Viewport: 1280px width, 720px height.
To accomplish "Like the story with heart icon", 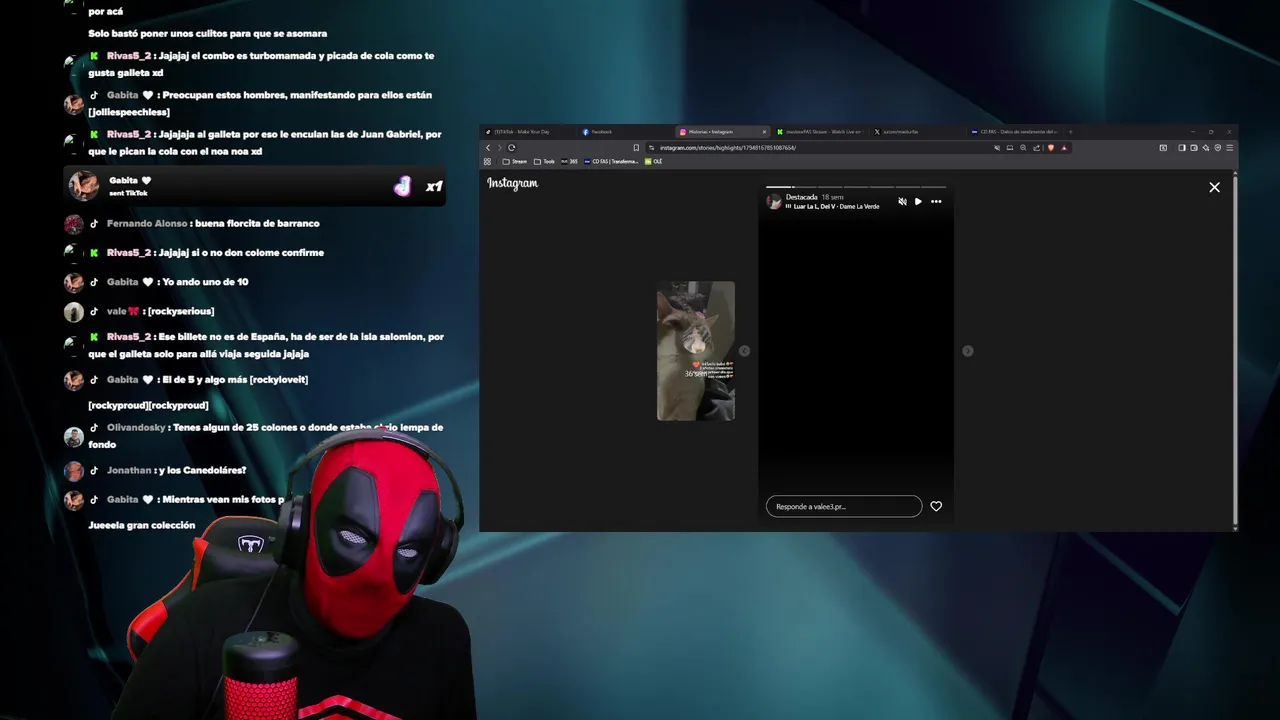I will tap(936, 506).
